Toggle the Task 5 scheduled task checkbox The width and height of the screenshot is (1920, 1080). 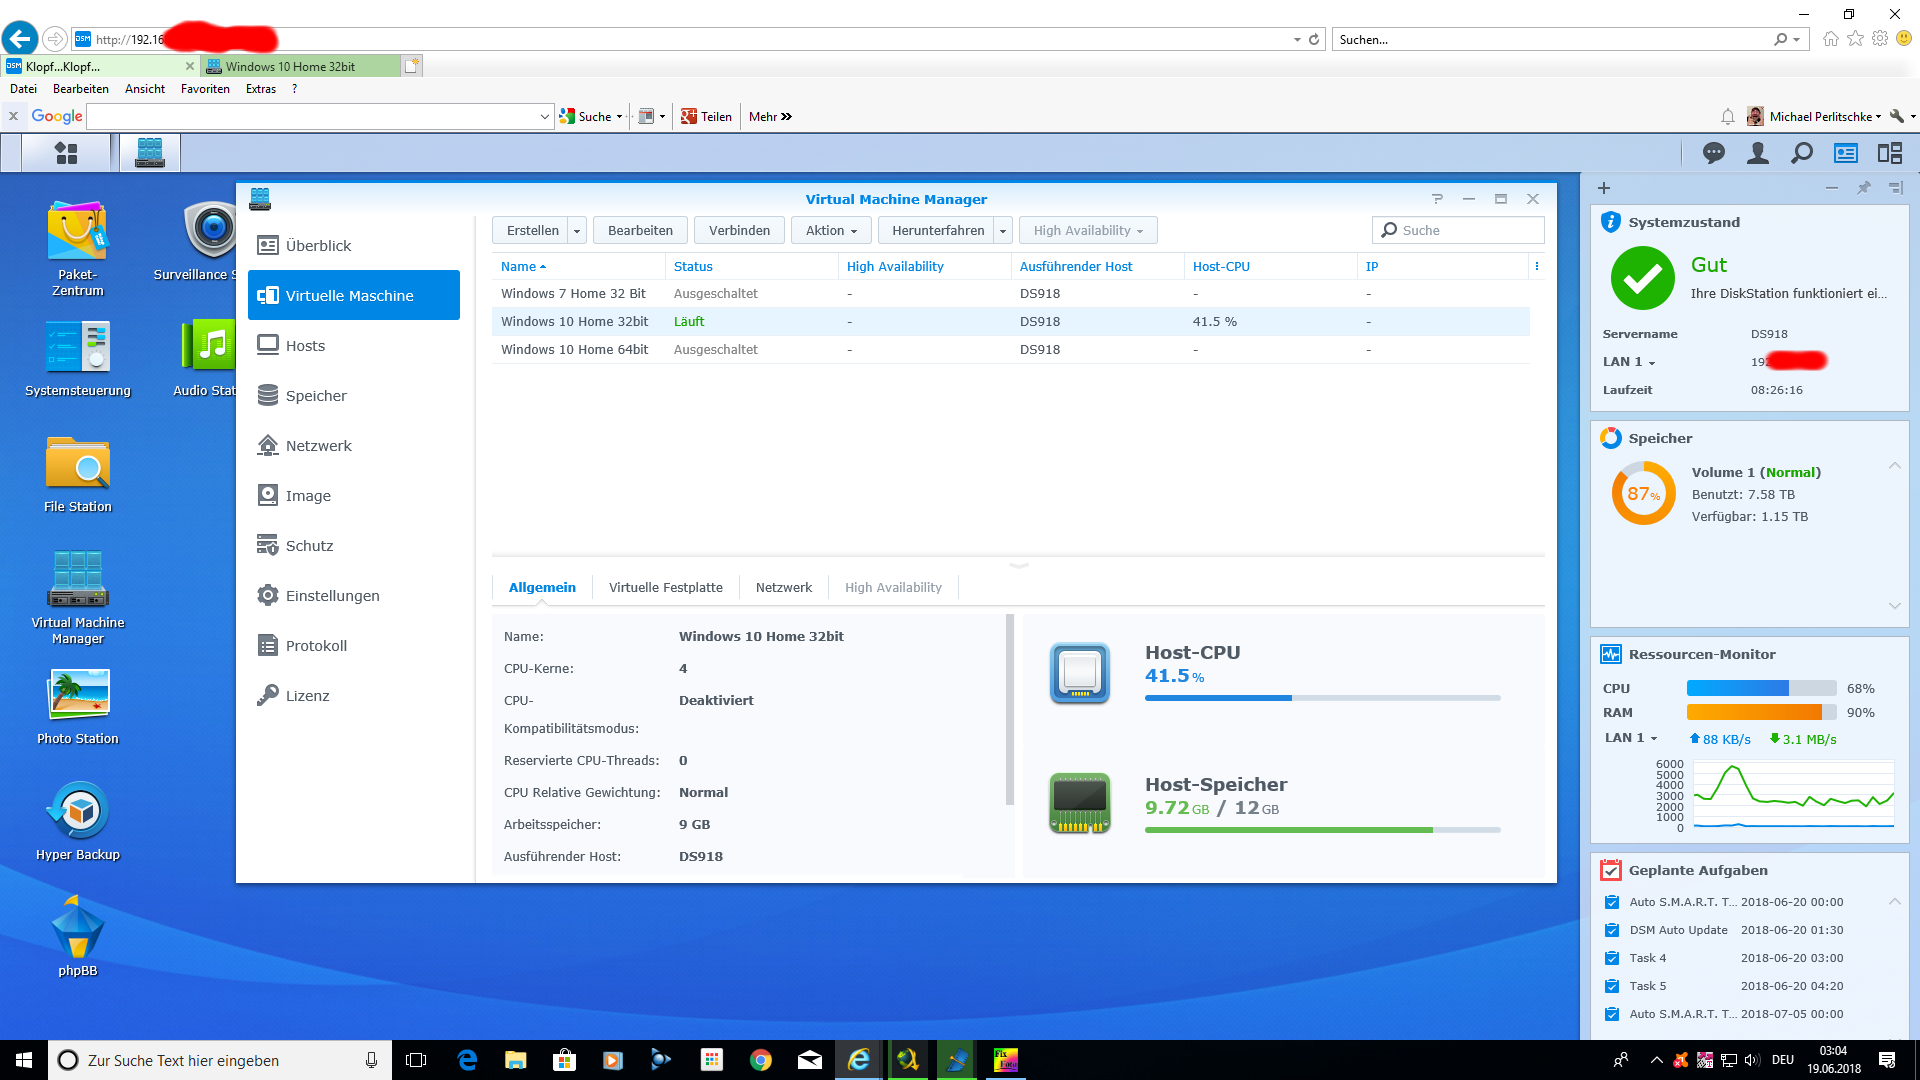pos(1611,986)
